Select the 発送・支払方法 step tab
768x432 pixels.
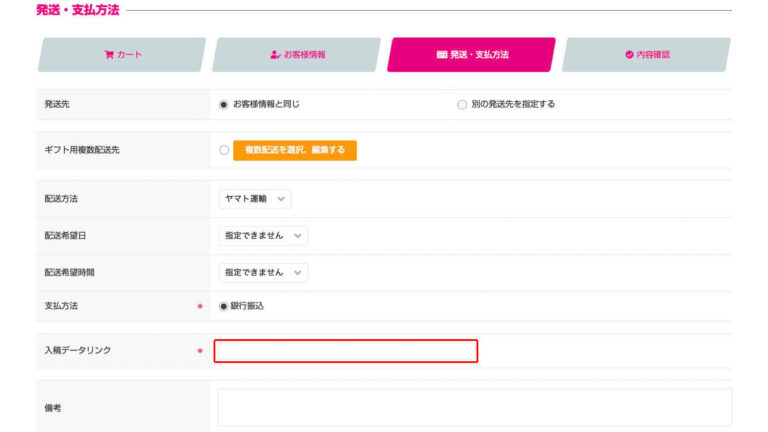pos(471,55)
